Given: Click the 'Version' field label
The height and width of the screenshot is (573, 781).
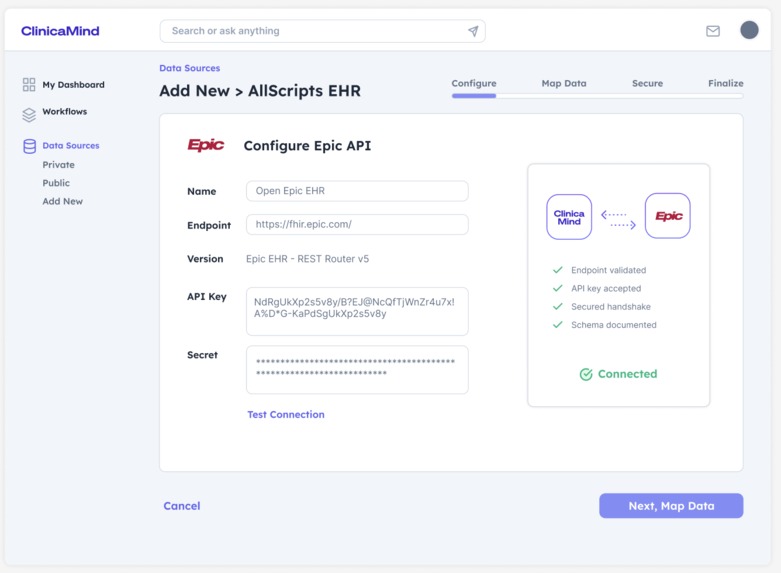Looking at the screenshot, I should tap(205, 259).
